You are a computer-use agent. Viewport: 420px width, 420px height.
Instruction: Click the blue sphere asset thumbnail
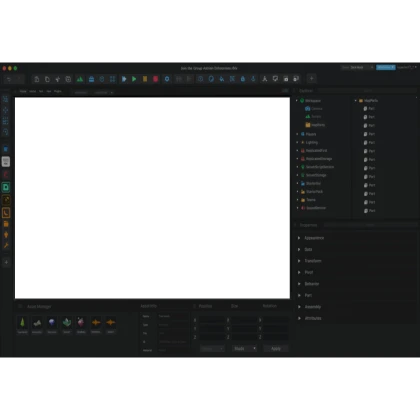tap(52, 323)
